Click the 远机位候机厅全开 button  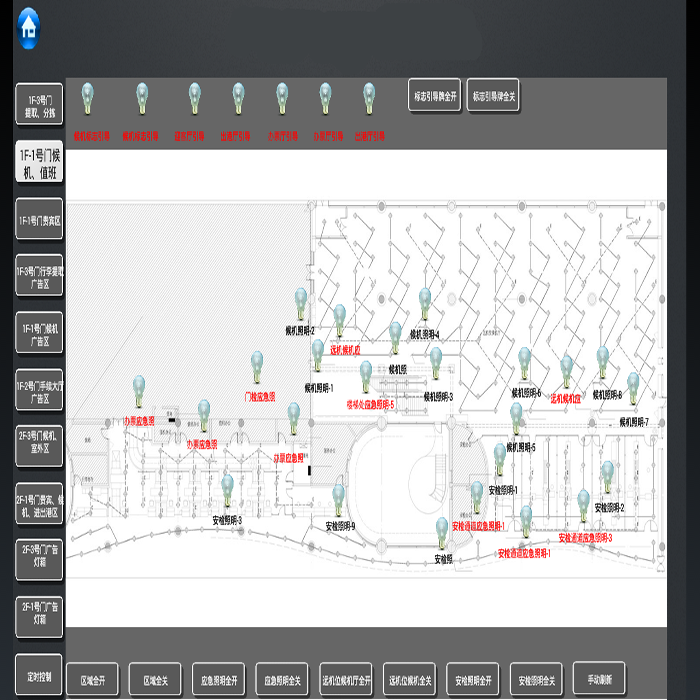coord(346,679)
